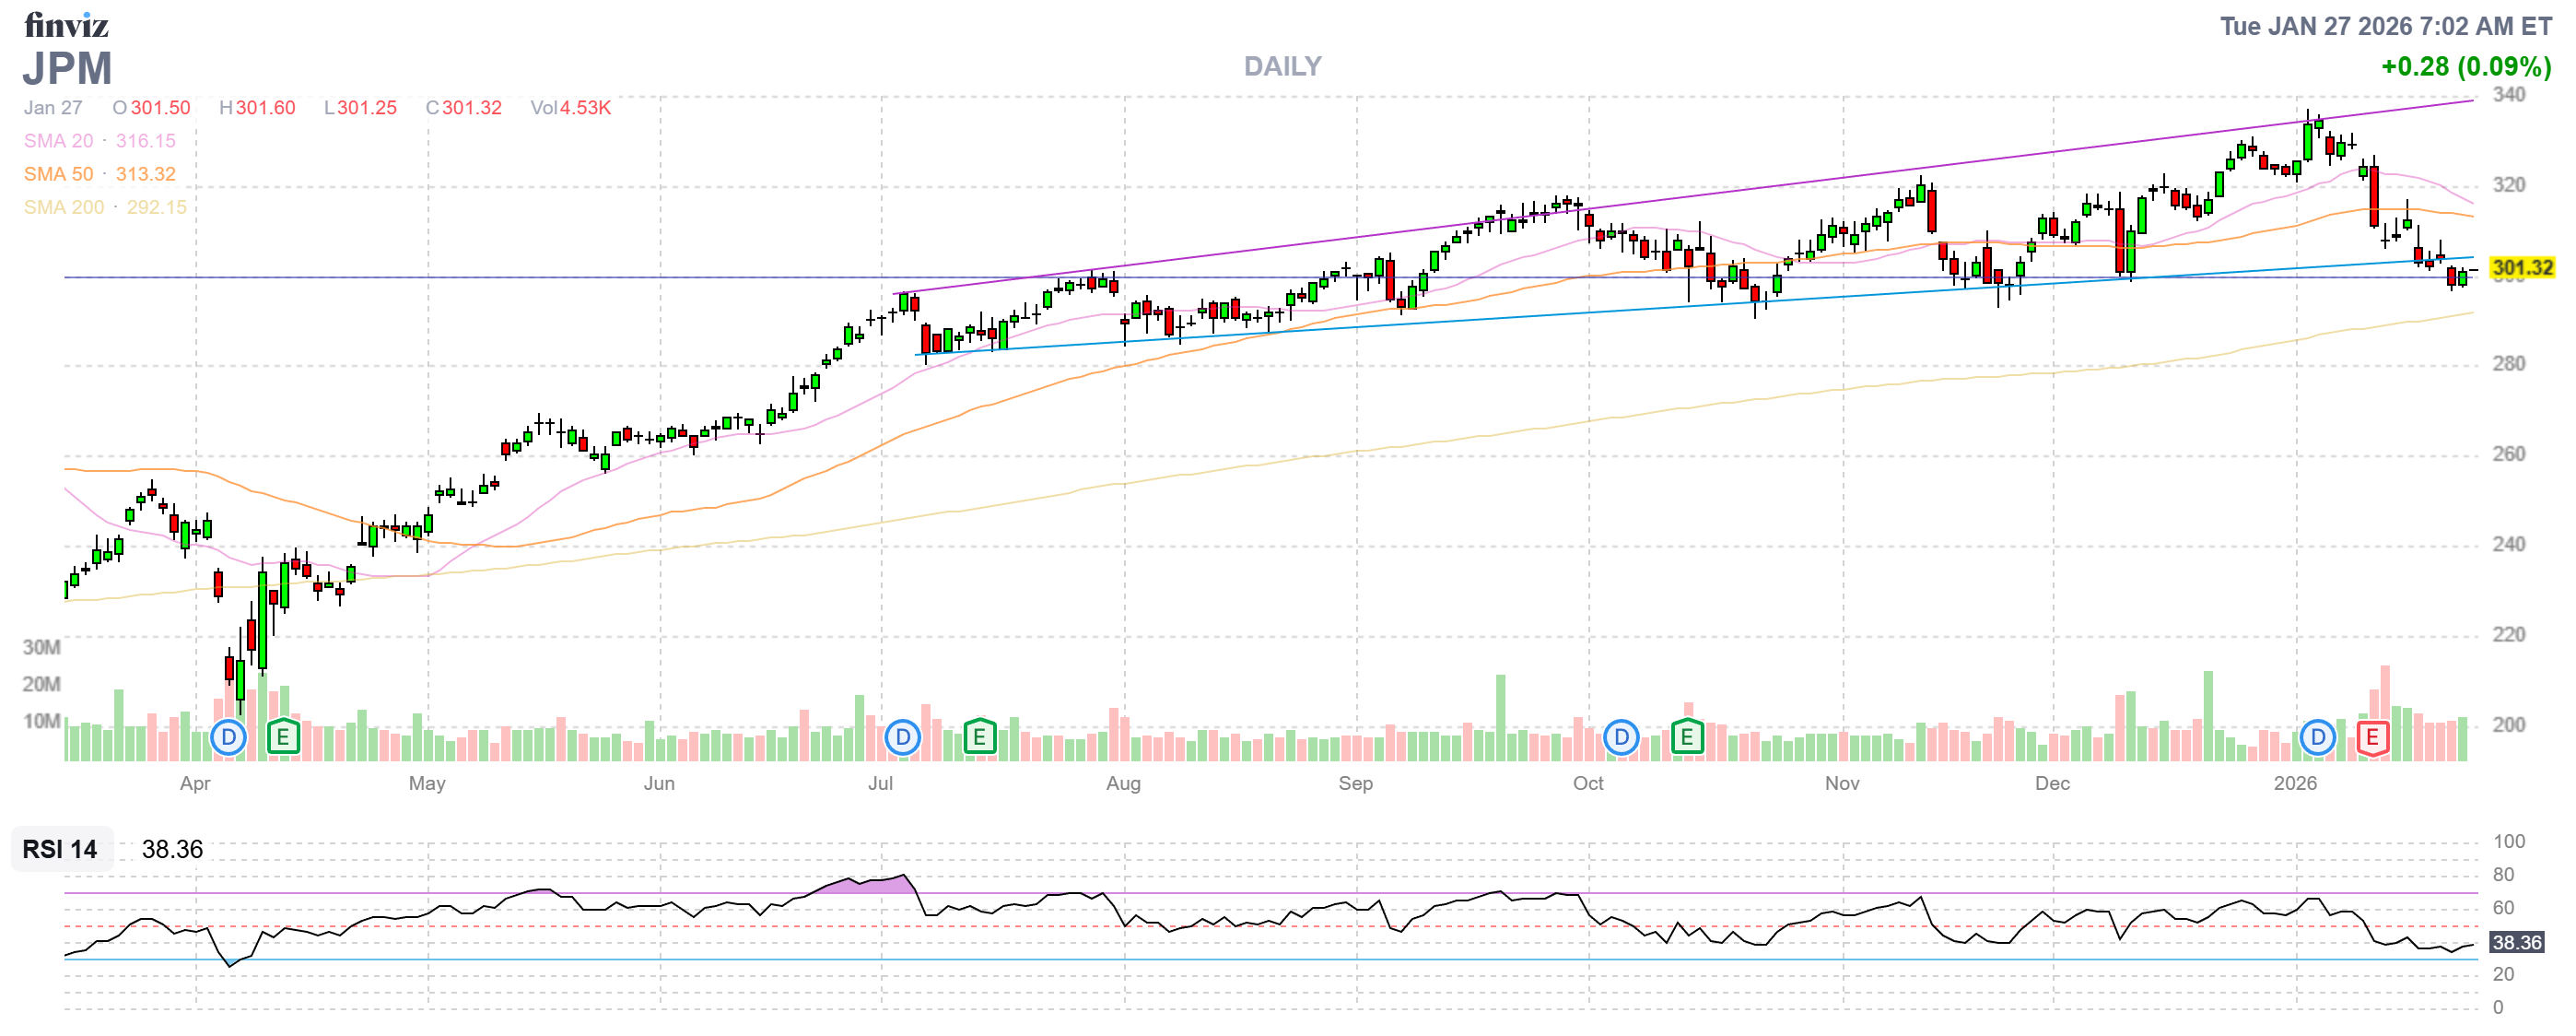Image resolution: width=2576 pixels, height=1036 pixels.
Task: Select the D dividend marker in October
Action: pyautogui.click(x=1621, y=739)
